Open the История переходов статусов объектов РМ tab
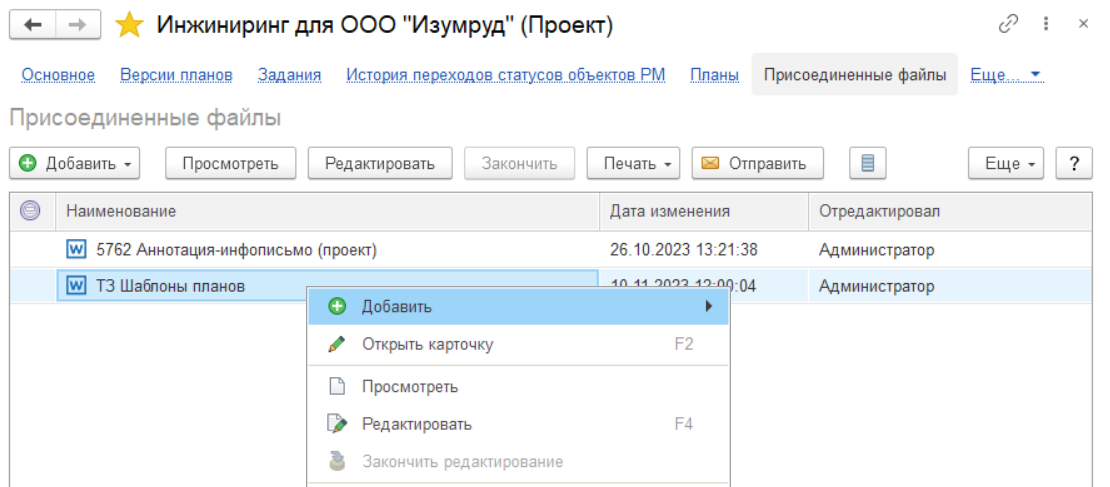Screen dimensions: 1110x487 click(506, 75)
